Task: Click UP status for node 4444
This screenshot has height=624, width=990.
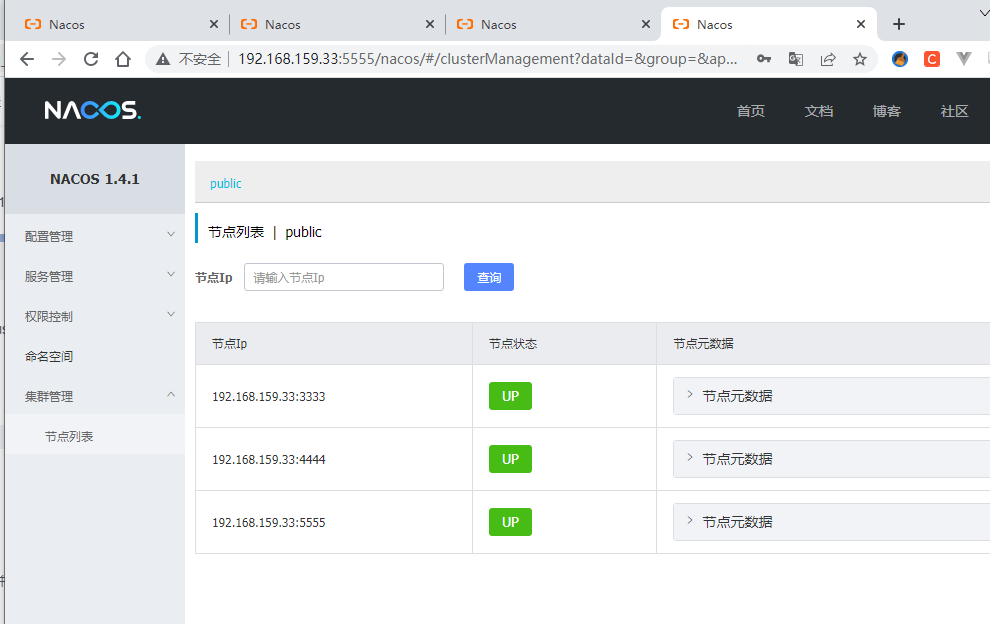Action: (510, 459)
